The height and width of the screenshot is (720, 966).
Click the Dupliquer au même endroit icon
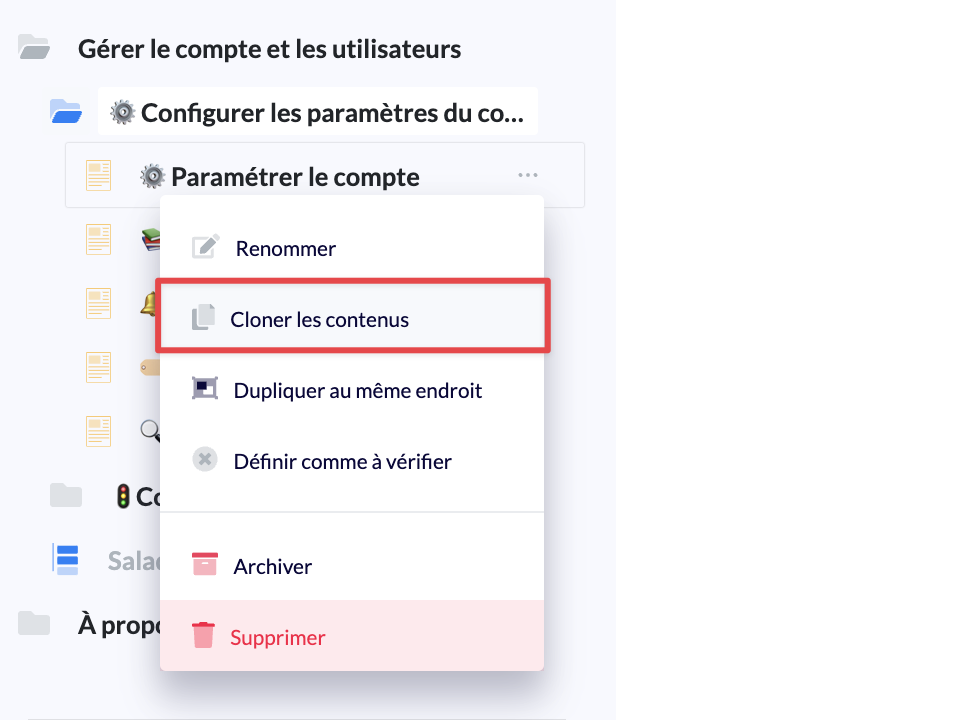205,389
